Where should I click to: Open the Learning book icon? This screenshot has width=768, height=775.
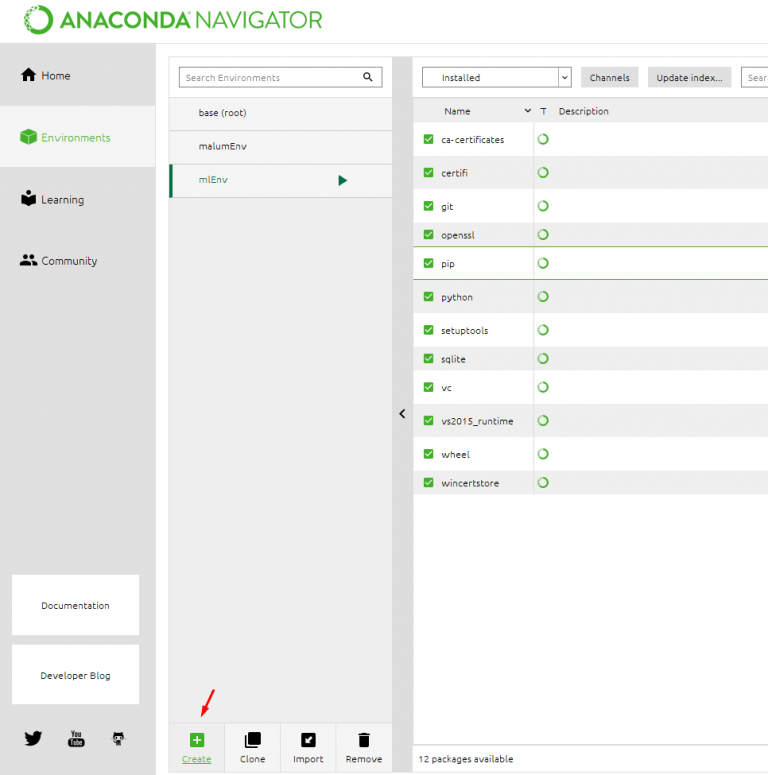(x=28, y=198)
